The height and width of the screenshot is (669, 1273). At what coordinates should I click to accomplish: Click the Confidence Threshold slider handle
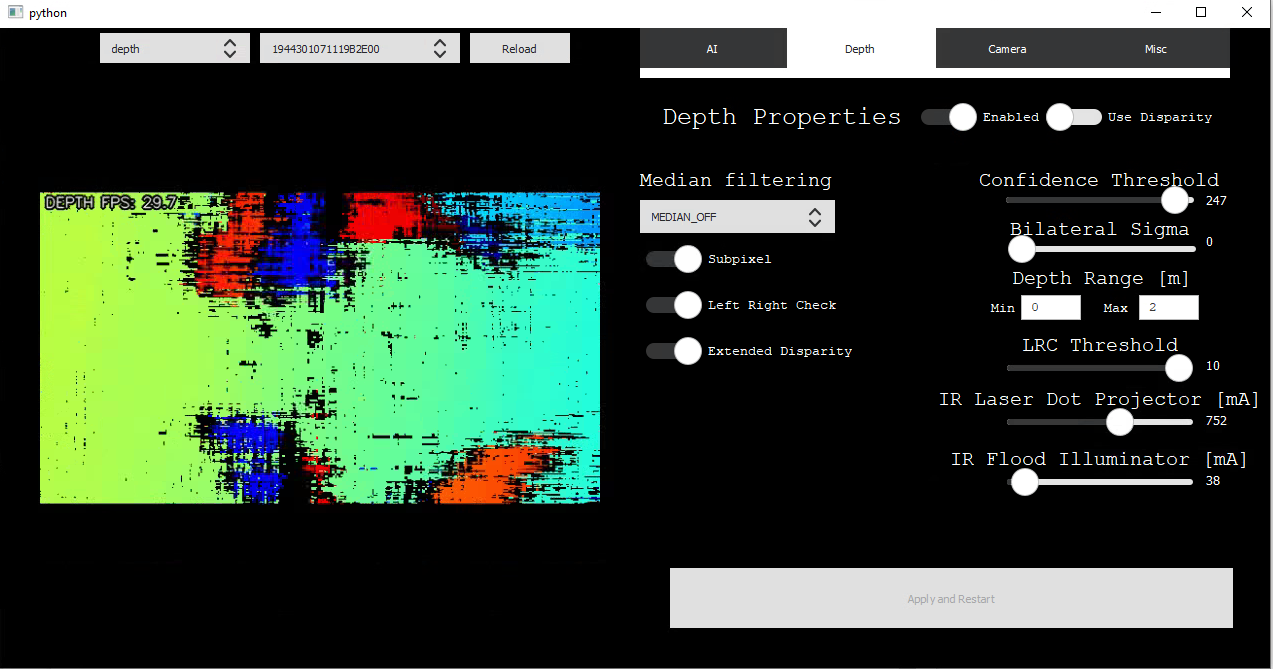(x=1175, y=200)
